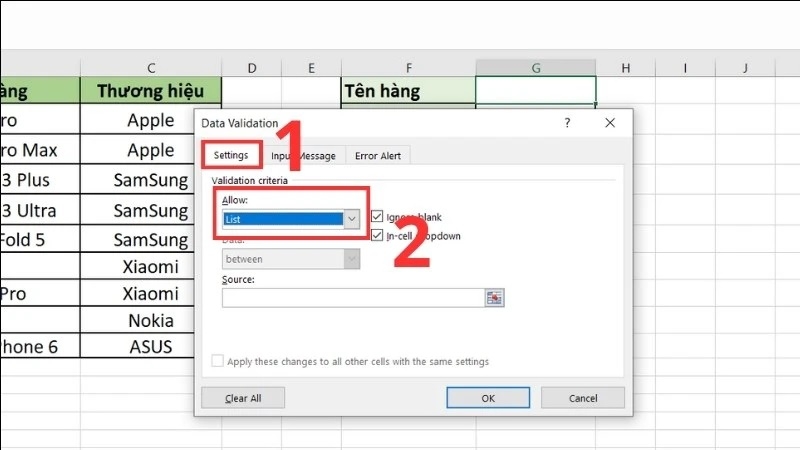800x450 pixels.
Task: Click the Nokia cell in column C
Action: pyautogui.click(x=151, y=321)
